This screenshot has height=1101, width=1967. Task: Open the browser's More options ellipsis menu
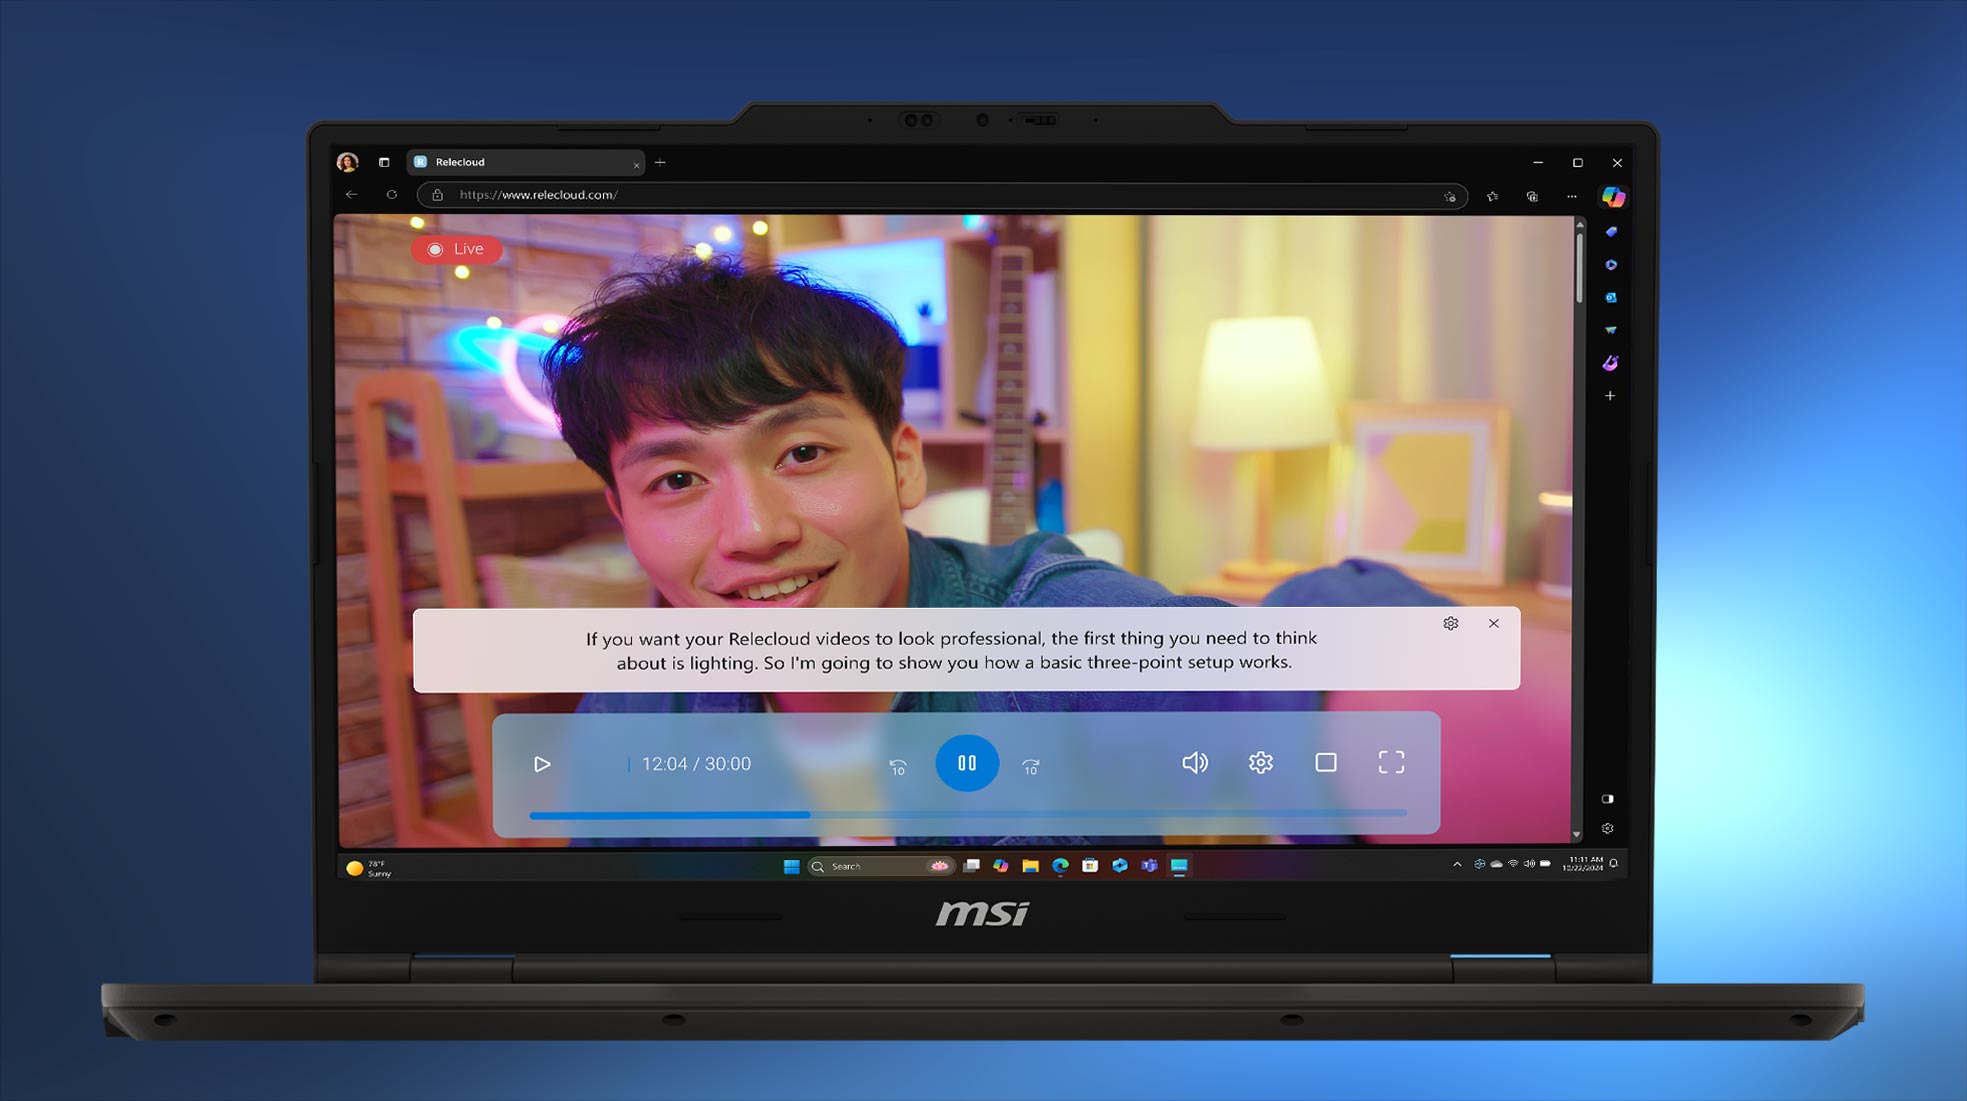(x=1572, y=196)
